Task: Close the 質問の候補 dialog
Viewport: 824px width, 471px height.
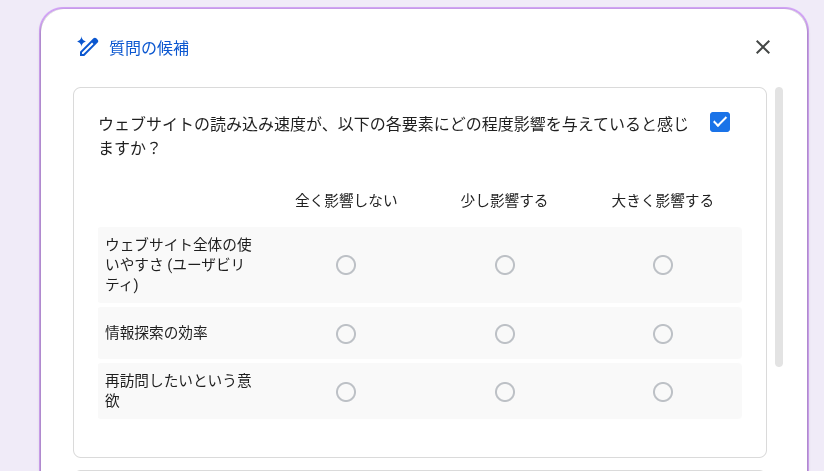Action: (763, 47)
